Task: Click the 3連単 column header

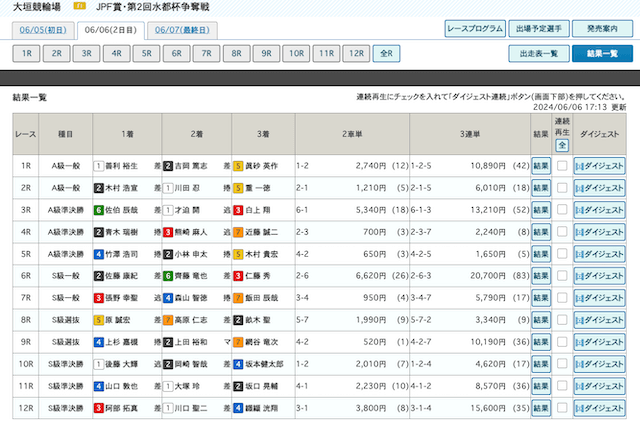Action: pyautogui.click(x=470, y=134)
